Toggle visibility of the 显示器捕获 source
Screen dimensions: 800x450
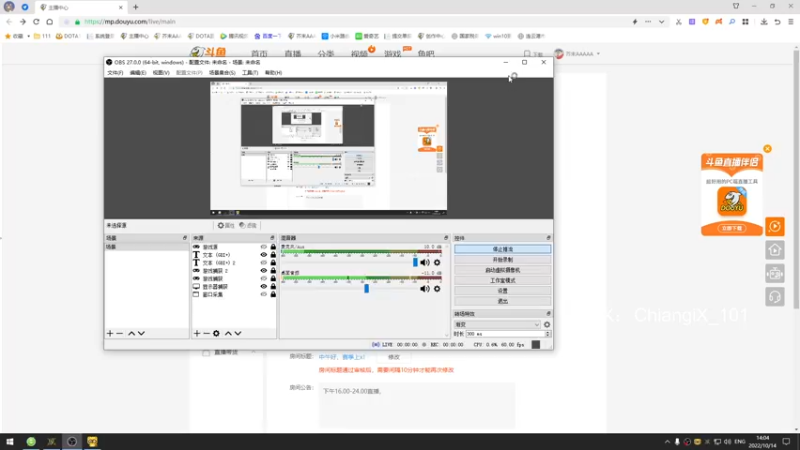click(x=264, y=286)
